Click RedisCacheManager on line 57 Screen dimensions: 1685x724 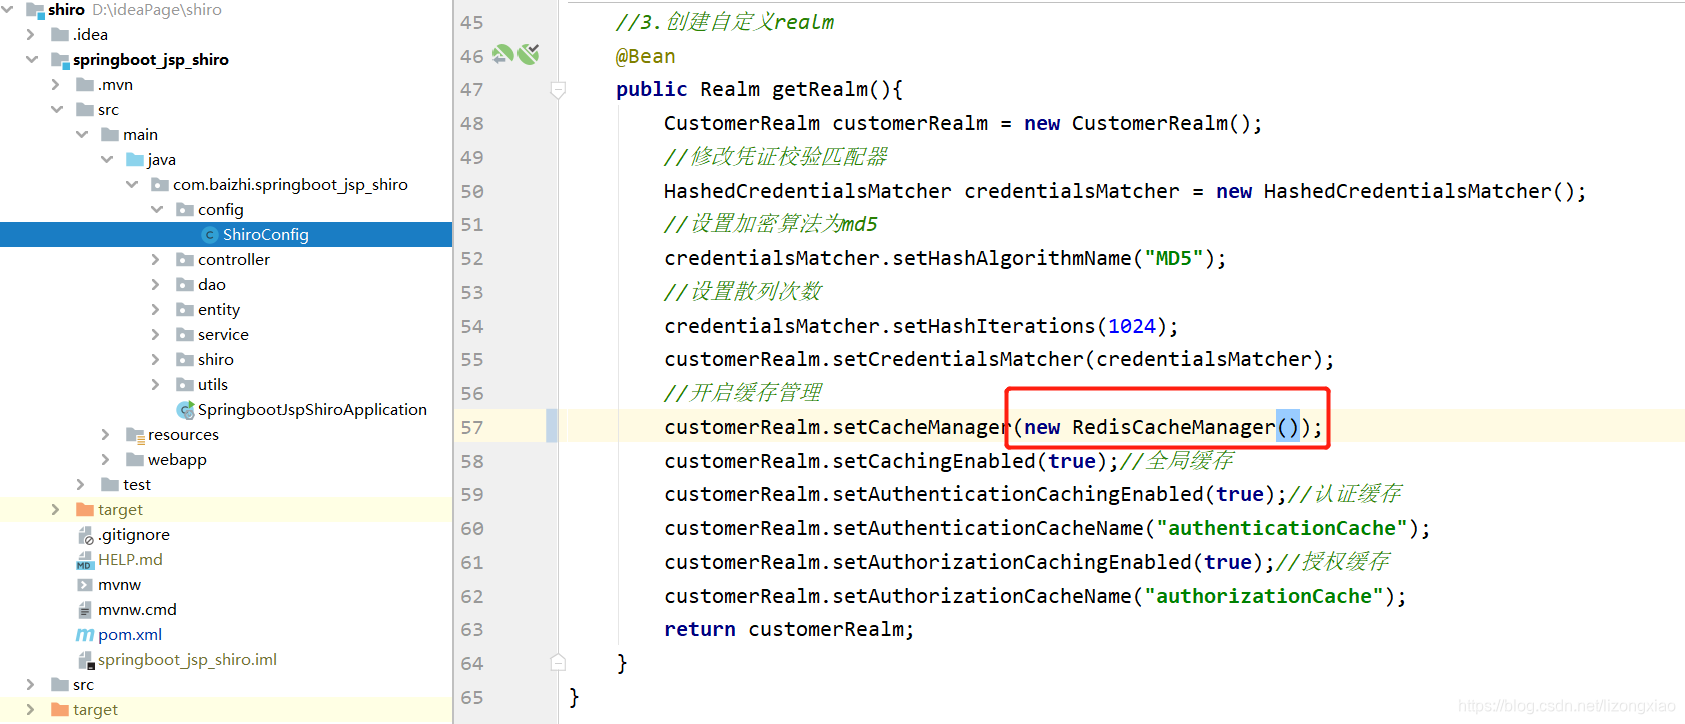pyautogui.click(x=1174, y=428)
